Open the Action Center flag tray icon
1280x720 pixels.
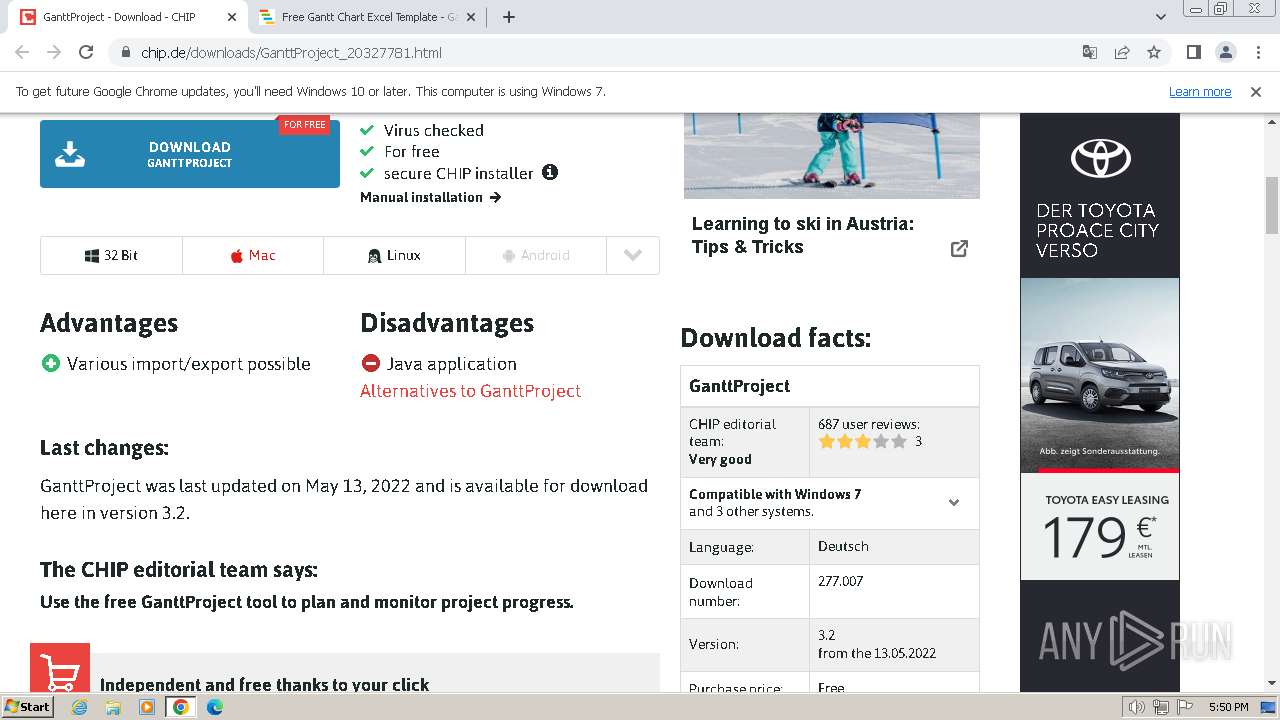[1185, 707]
